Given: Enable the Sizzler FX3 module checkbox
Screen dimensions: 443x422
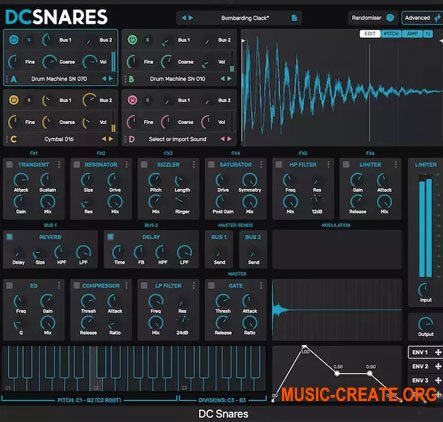Looking at the screenshot, I should 144,164.
